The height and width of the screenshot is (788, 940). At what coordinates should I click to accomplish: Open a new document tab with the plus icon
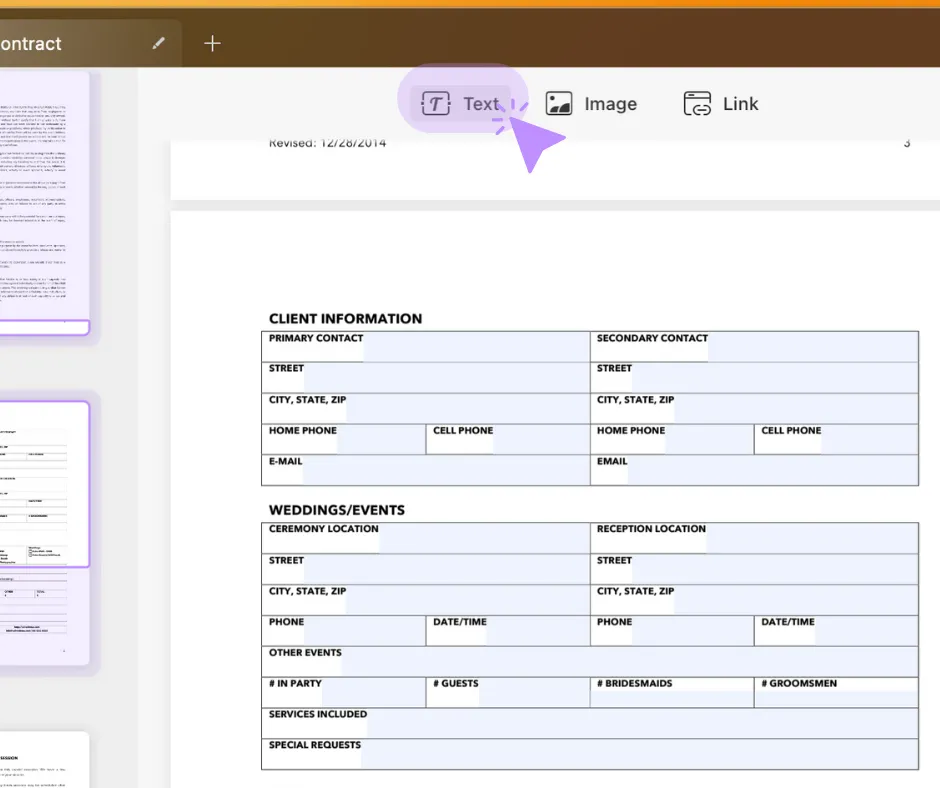(212, 43)
